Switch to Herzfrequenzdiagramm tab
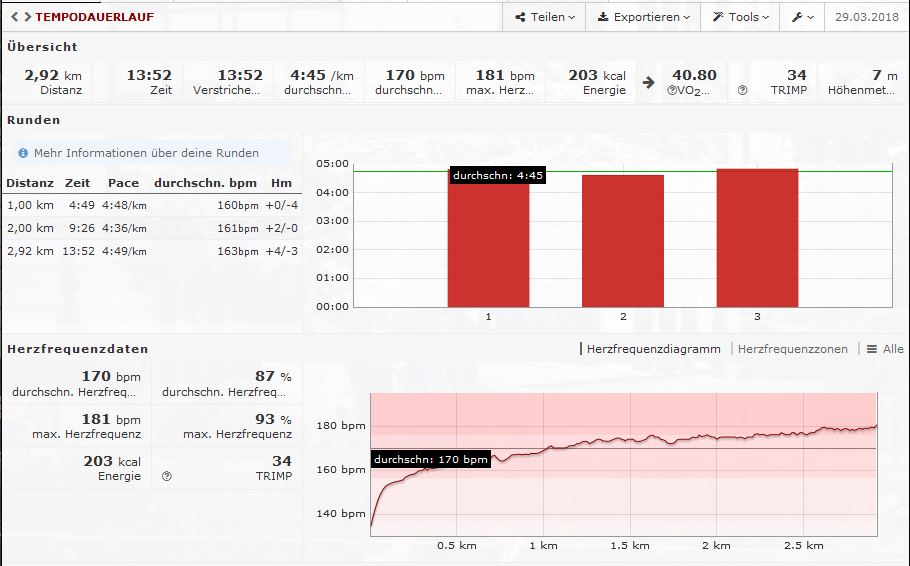Image resolution: width=910 pixels, height=566 pixels. coord(653,349)
